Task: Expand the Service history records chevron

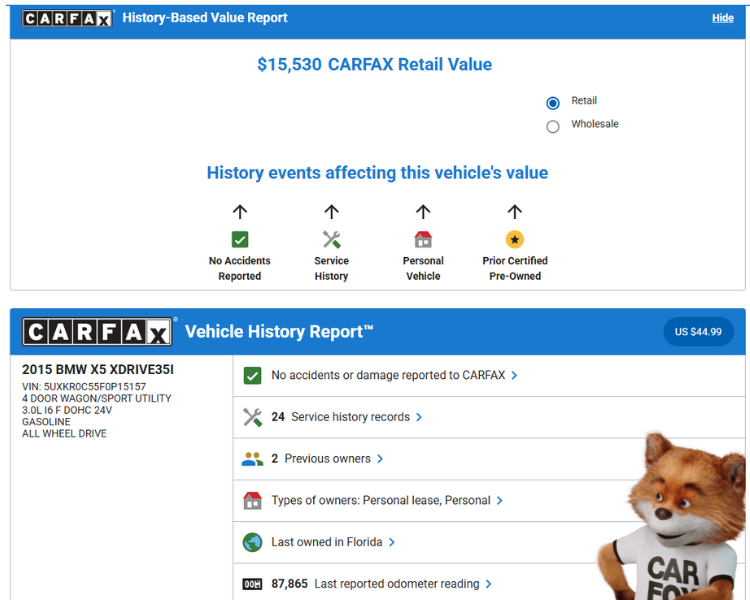Action: [x=419, y=417]
